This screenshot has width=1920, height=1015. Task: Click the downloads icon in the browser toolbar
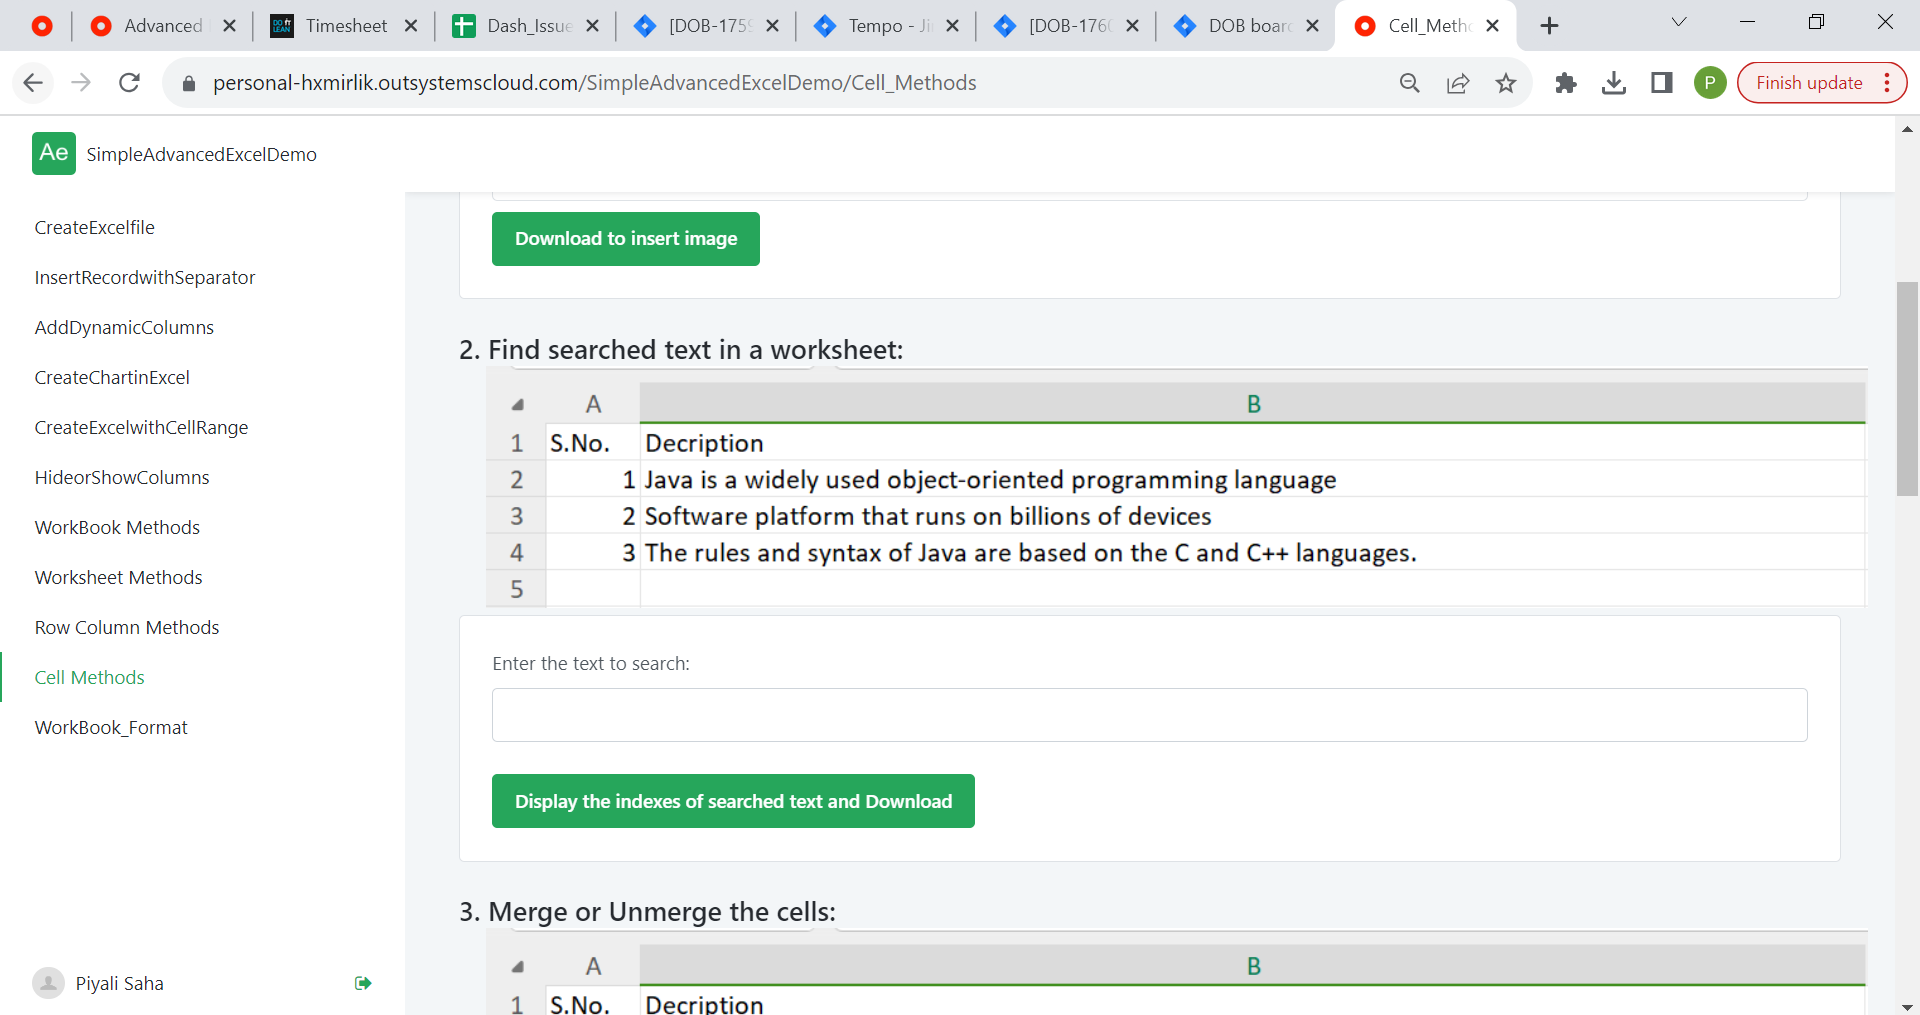pyautogui.click(x=1613, y=83)
